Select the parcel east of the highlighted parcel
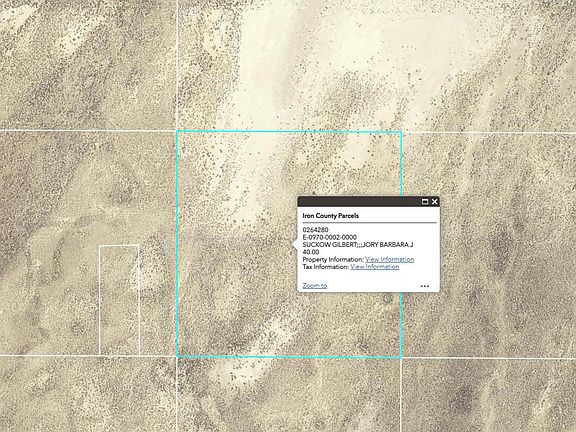The width and height of the screenshot is (576, 432). tap(489, 245)
